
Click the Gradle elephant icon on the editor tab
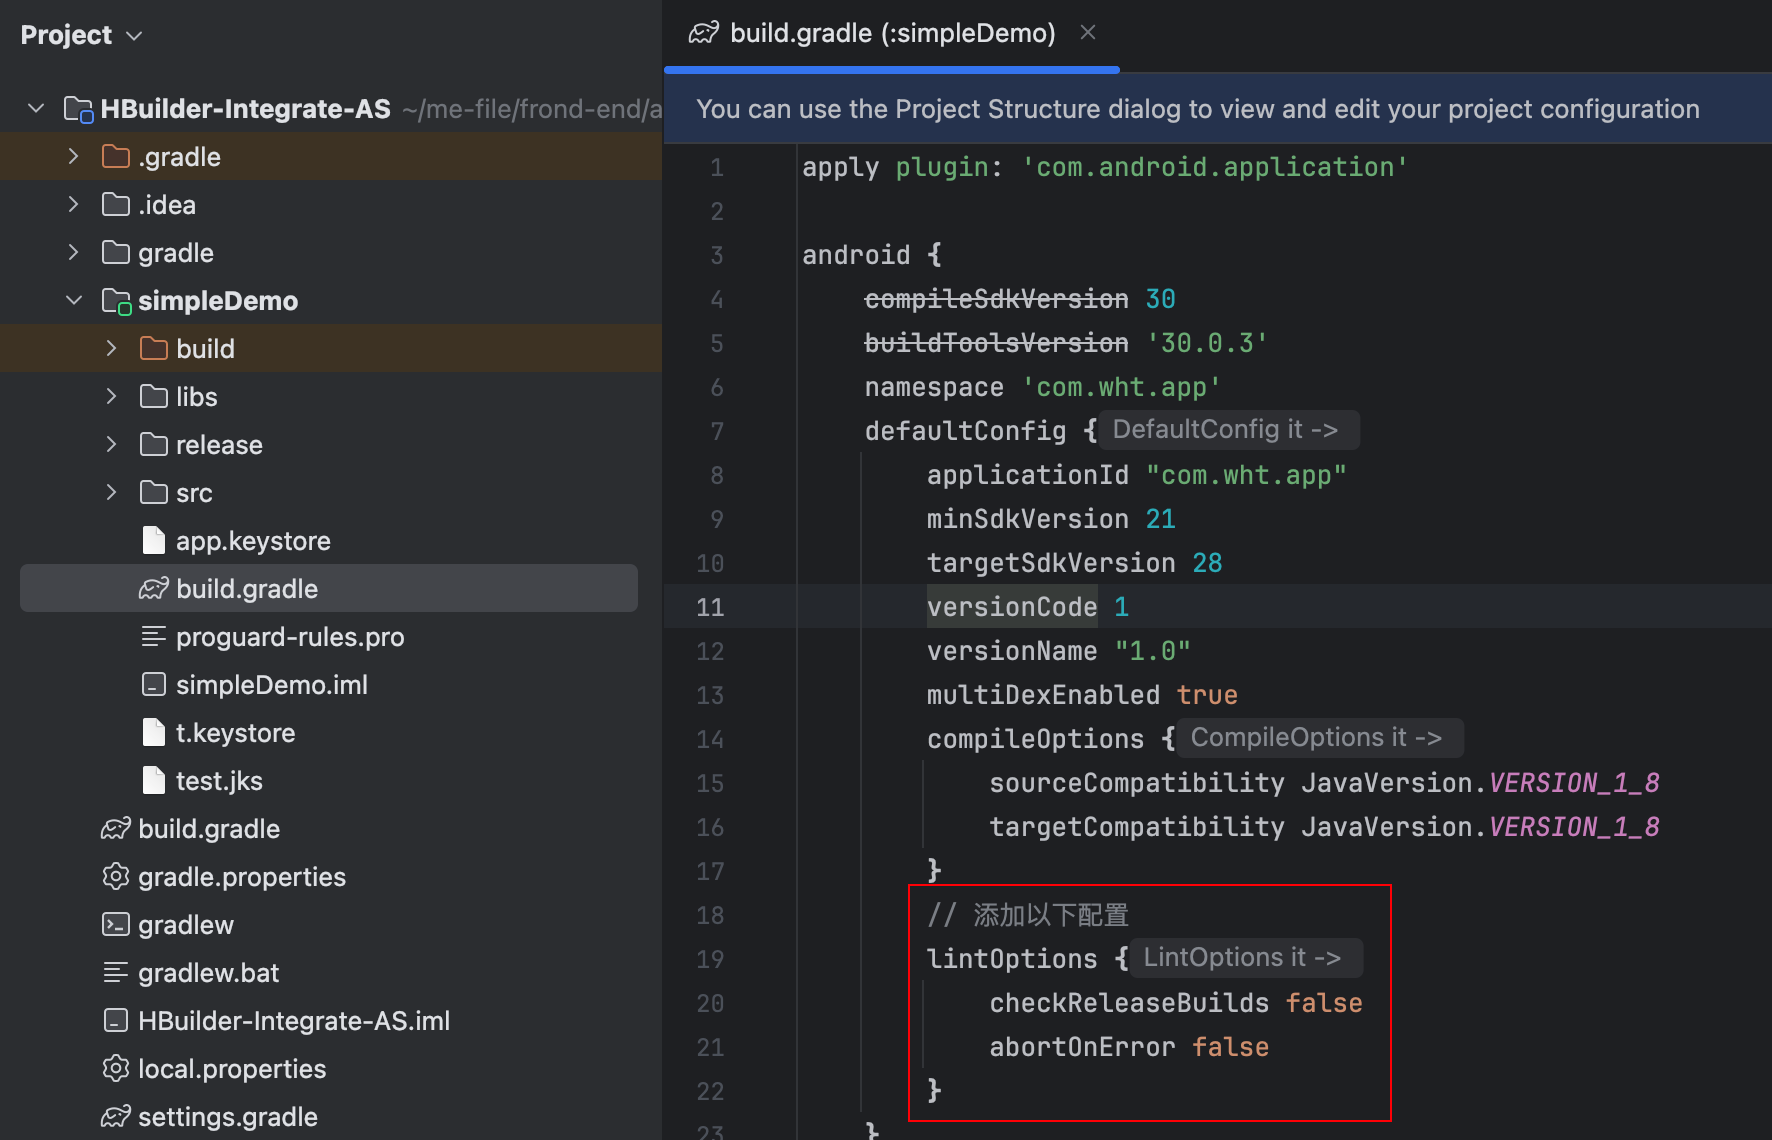pos(705,32)
